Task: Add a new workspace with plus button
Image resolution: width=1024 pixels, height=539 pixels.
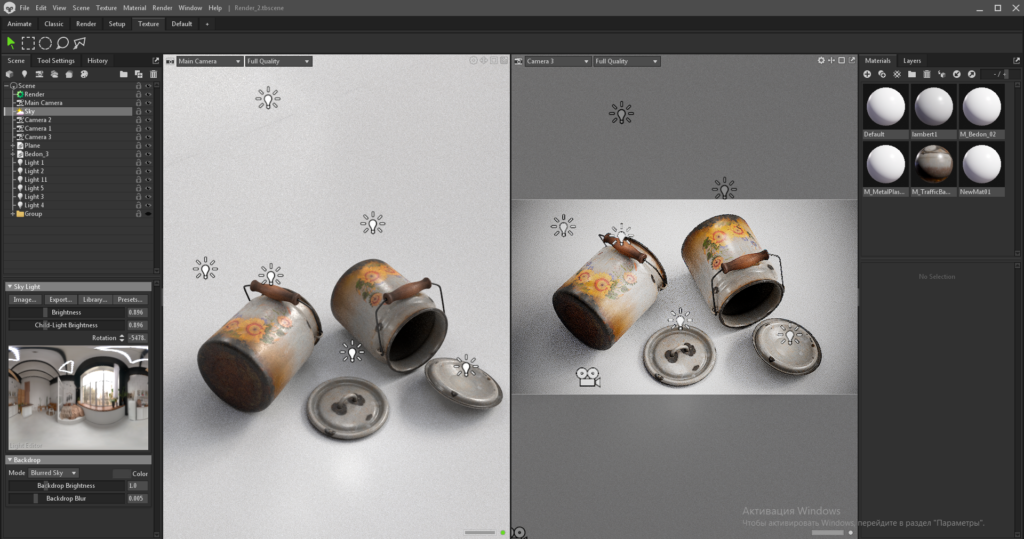Action: pyautogui.click(x=207, y=24)
